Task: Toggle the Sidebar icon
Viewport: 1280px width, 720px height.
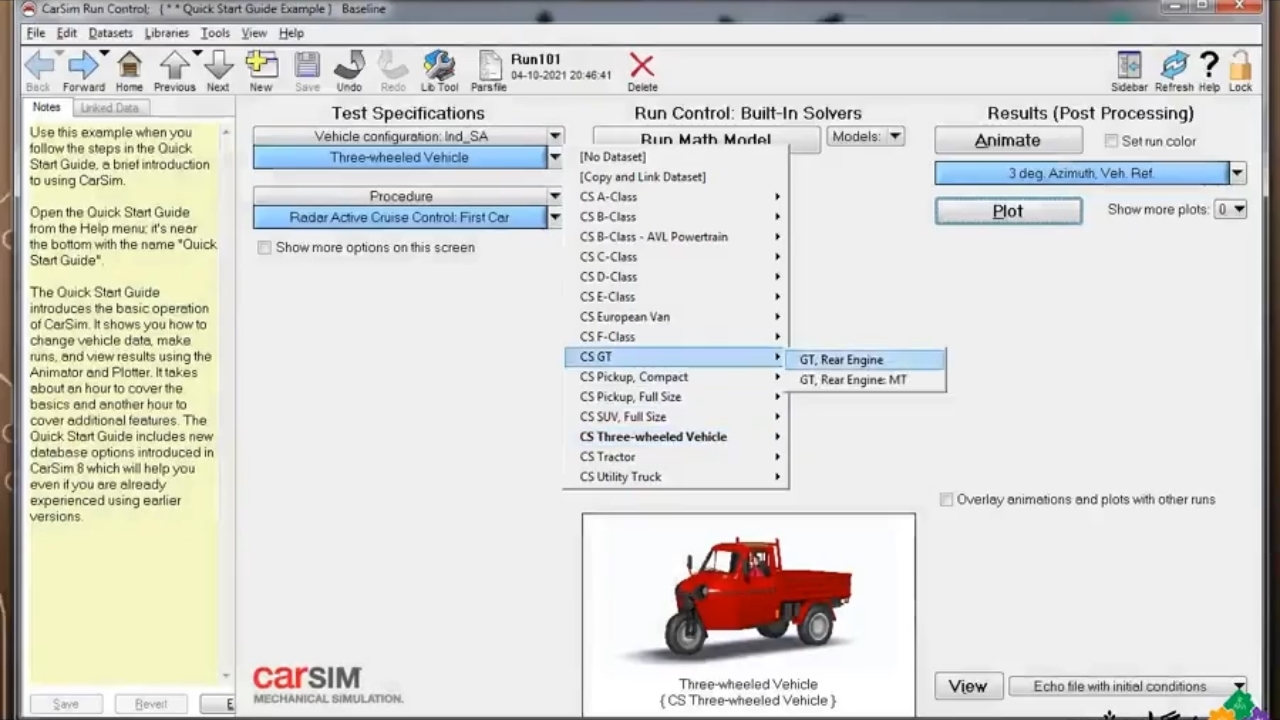Action: [1129, 70]
